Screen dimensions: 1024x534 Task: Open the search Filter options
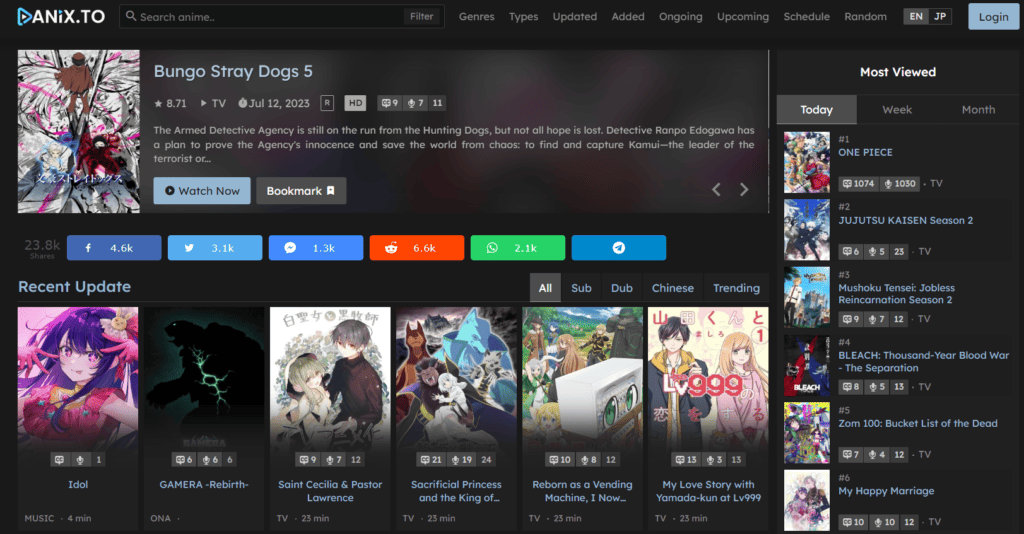coord(421,16)
